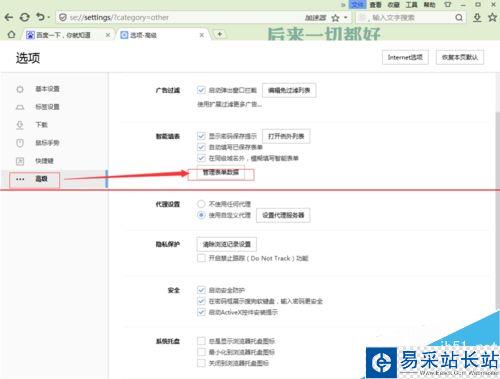Toggle the ActiveX install prompt checkbox
Screen dimensions: 500x379
pos(201,312)
